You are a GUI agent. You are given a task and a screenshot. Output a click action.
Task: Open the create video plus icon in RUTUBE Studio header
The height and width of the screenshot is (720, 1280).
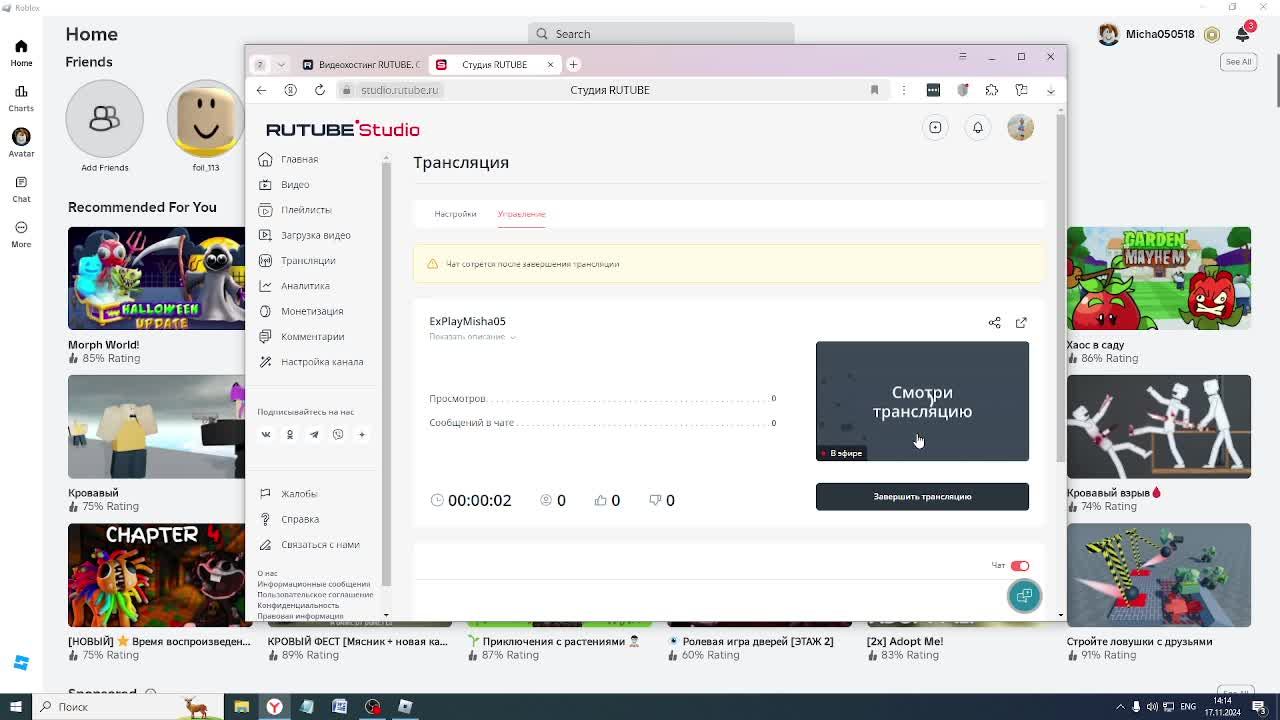point(935,127)
